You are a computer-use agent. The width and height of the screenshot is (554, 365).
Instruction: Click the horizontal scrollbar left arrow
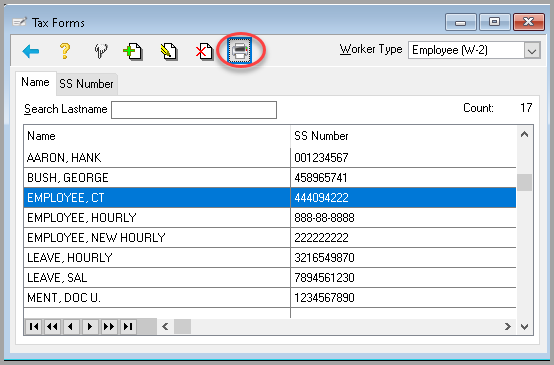(165, 326)
